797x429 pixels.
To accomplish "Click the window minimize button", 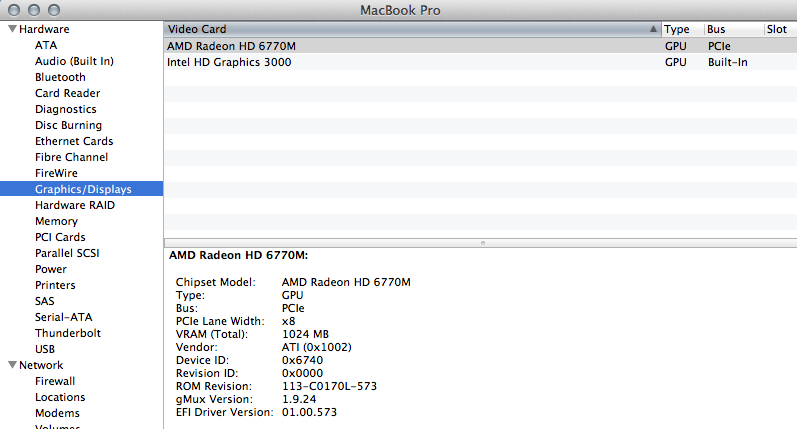I will [34, 10].
